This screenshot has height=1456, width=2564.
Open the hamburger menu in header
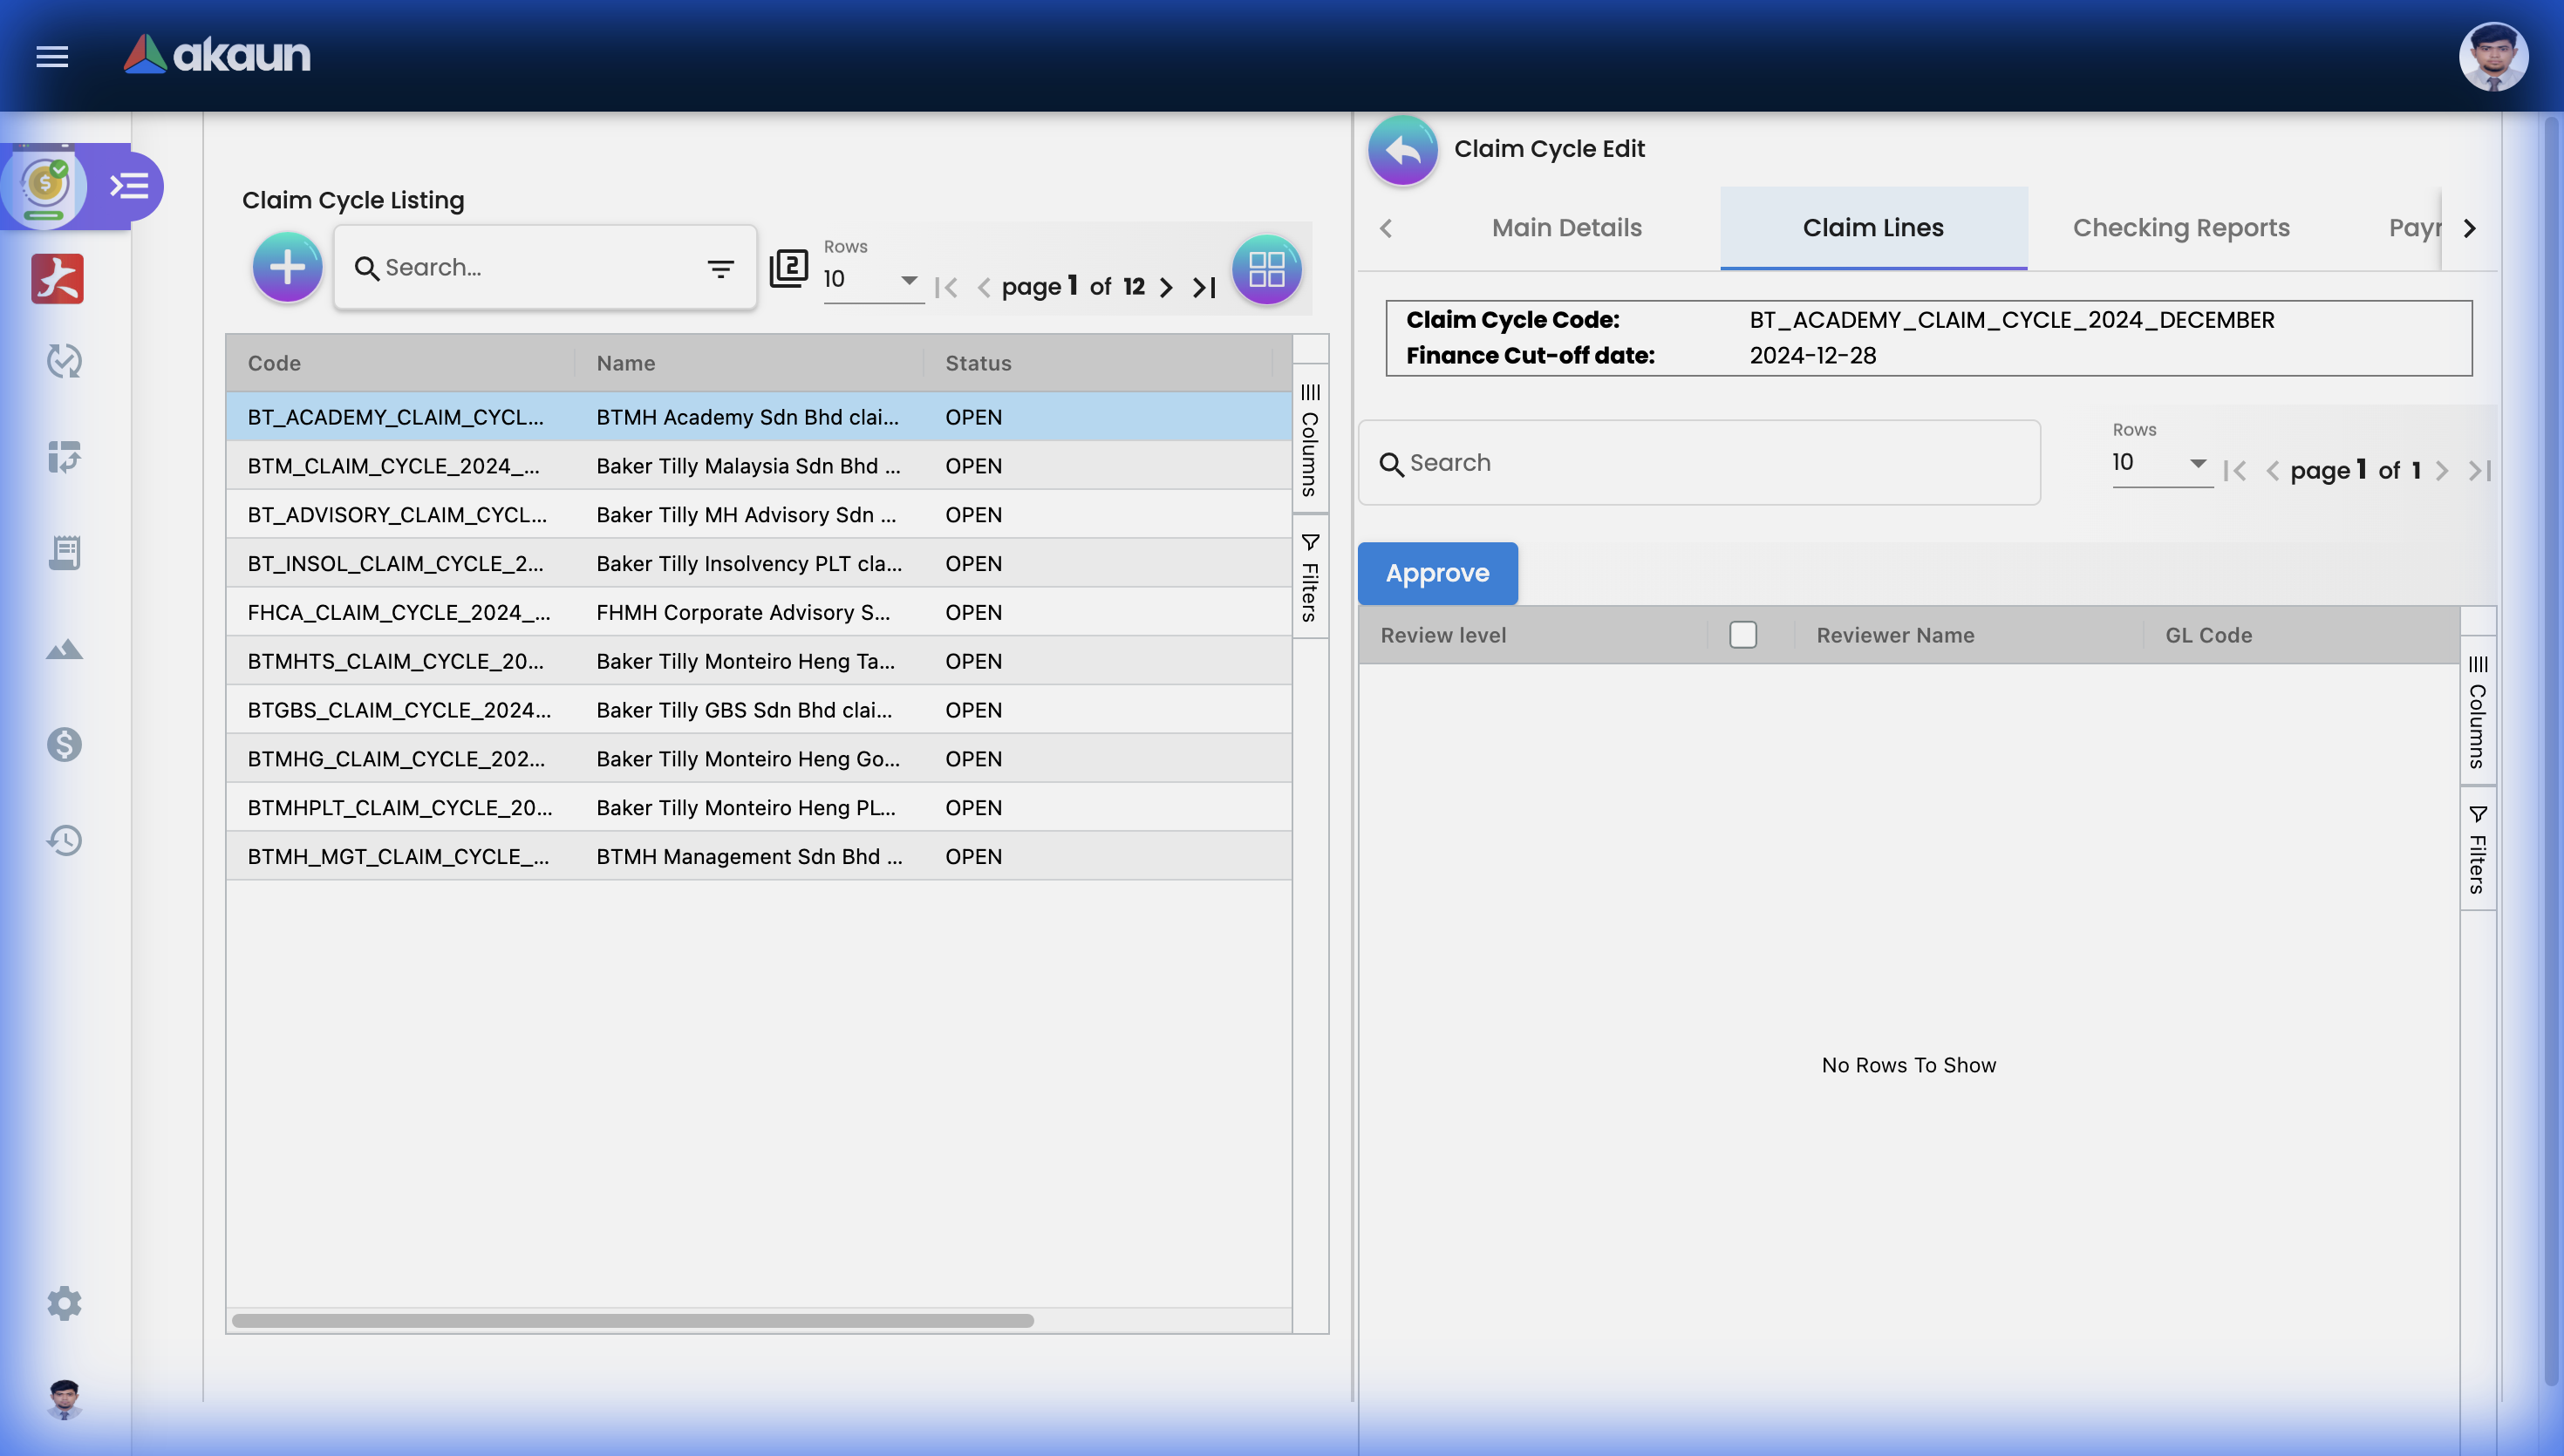(x=52, y=56)
